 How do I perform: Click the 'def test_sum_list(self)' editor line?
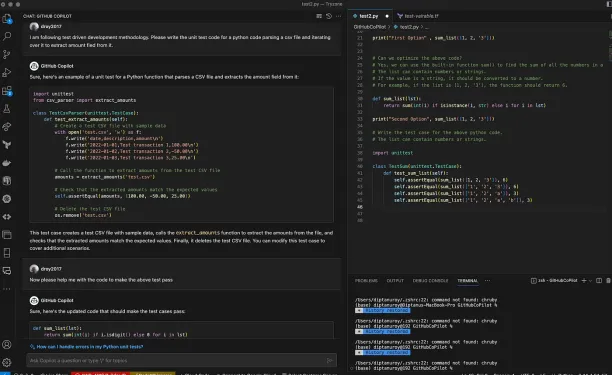(x=415, y=173)
